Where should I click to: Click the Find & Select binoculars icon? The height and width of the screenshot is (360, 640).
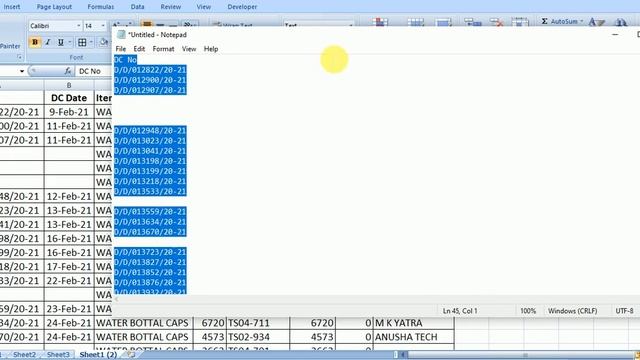point(621,22)
